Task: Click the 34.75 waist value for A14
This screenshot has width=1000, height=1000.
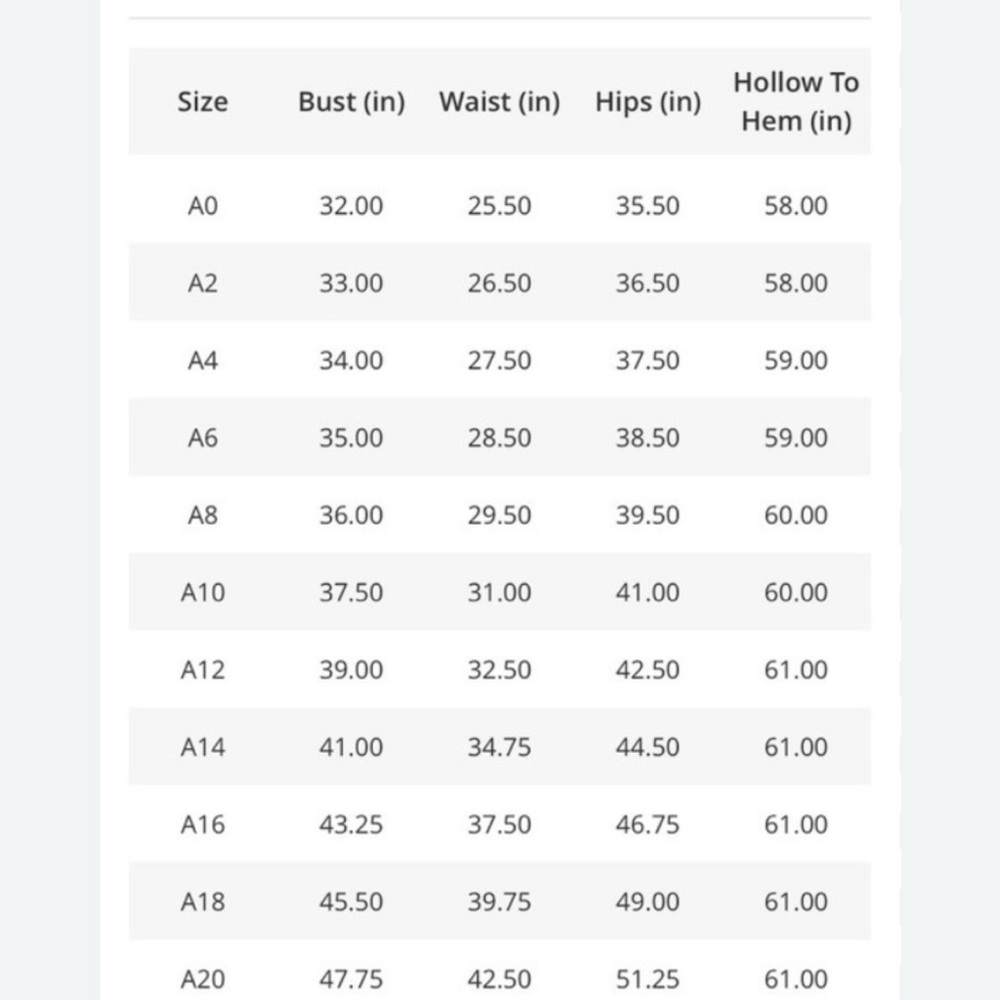Action: click(499, 747)
